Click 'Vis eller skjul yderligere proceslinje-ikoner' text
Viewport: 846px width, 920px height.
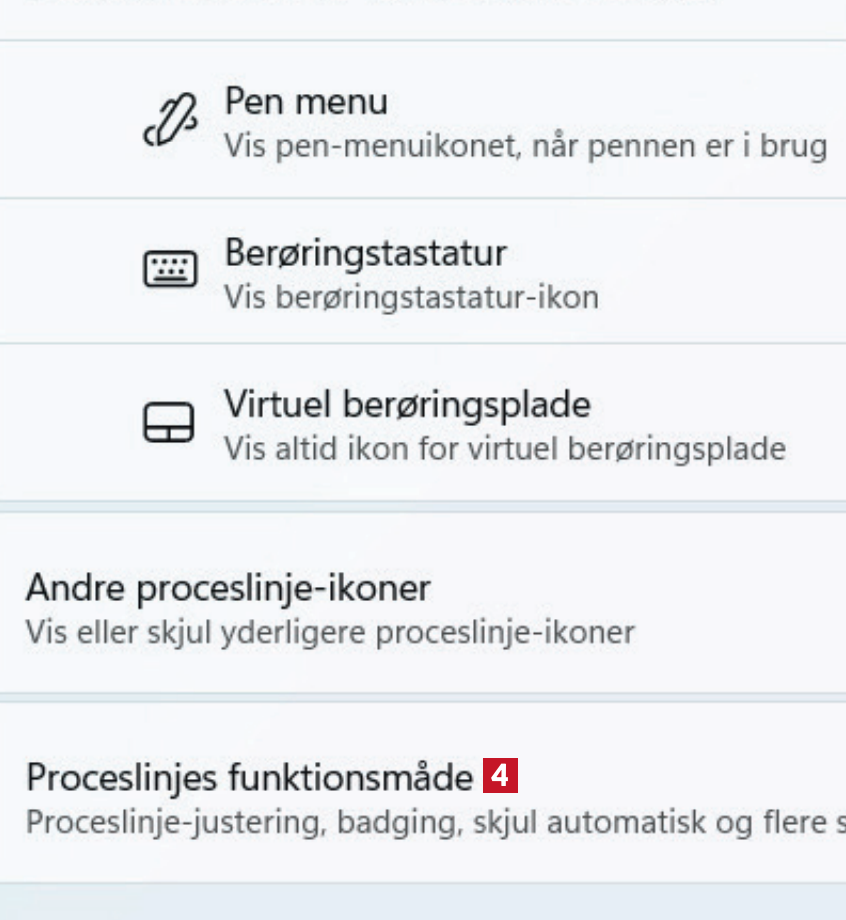pyautogui.click(x=330, y=633)
